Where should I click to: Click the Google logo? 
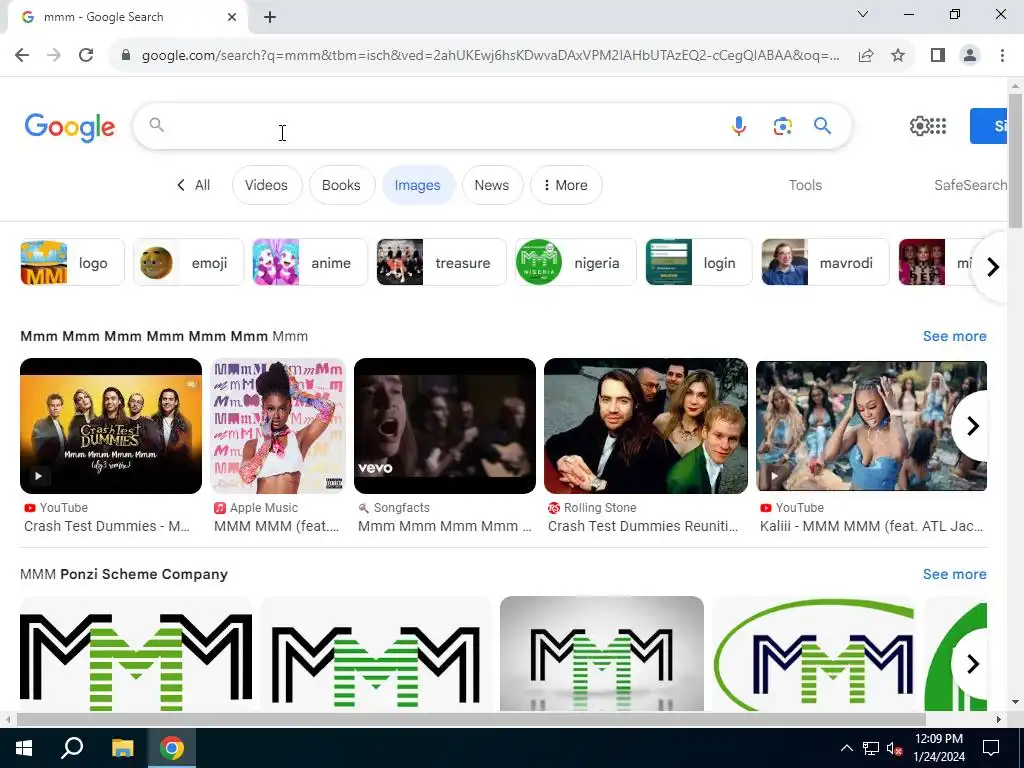[70, 127]
